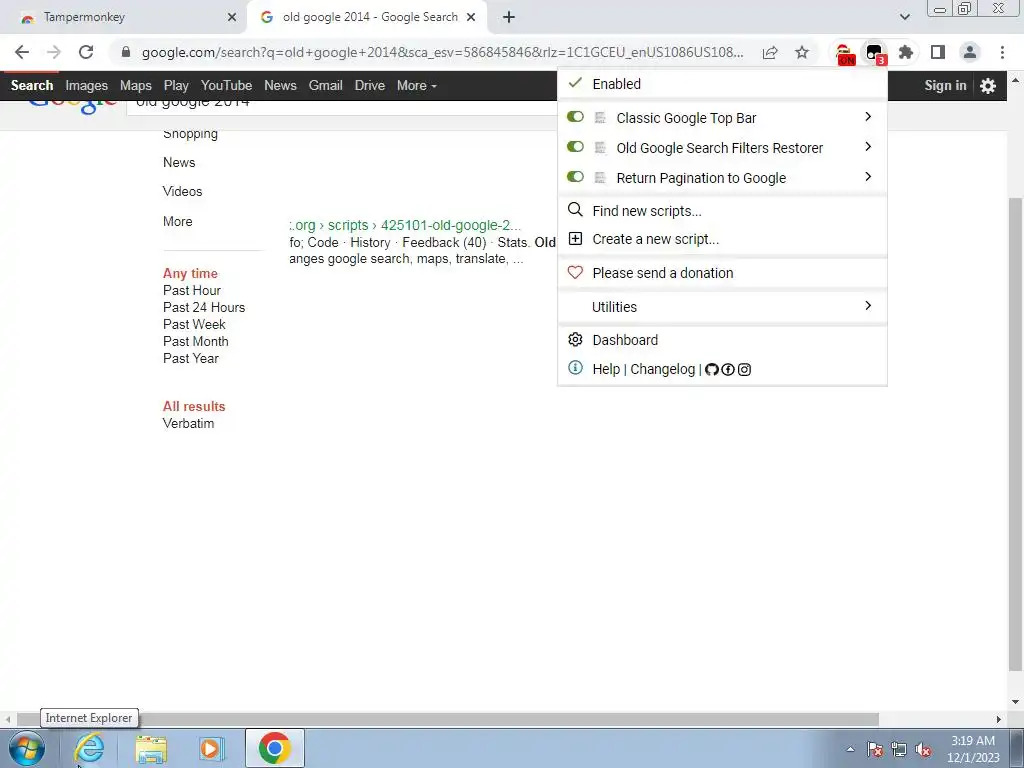
Task: Open the Windows Start button
Action: (x=27, y=748)
